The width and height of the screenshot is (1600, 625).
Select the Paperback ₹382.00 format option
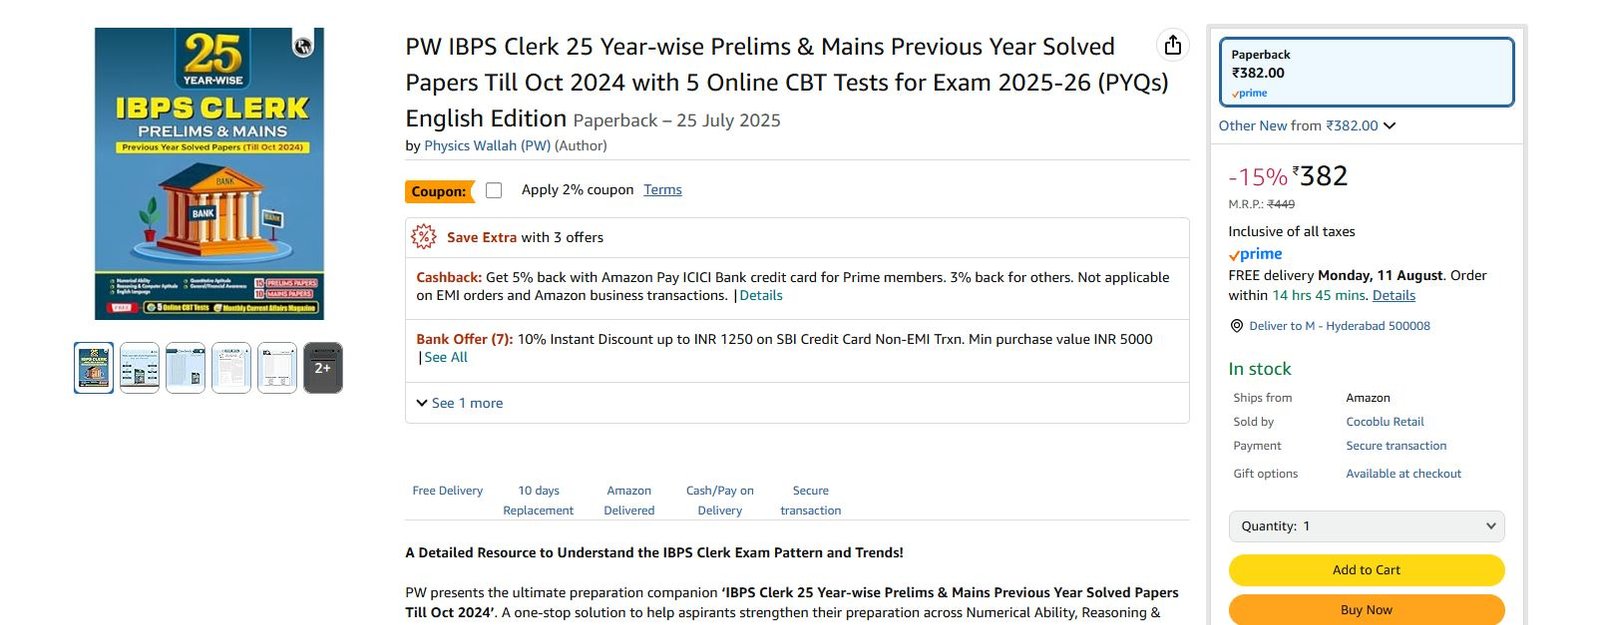(x=1366, y=72)
